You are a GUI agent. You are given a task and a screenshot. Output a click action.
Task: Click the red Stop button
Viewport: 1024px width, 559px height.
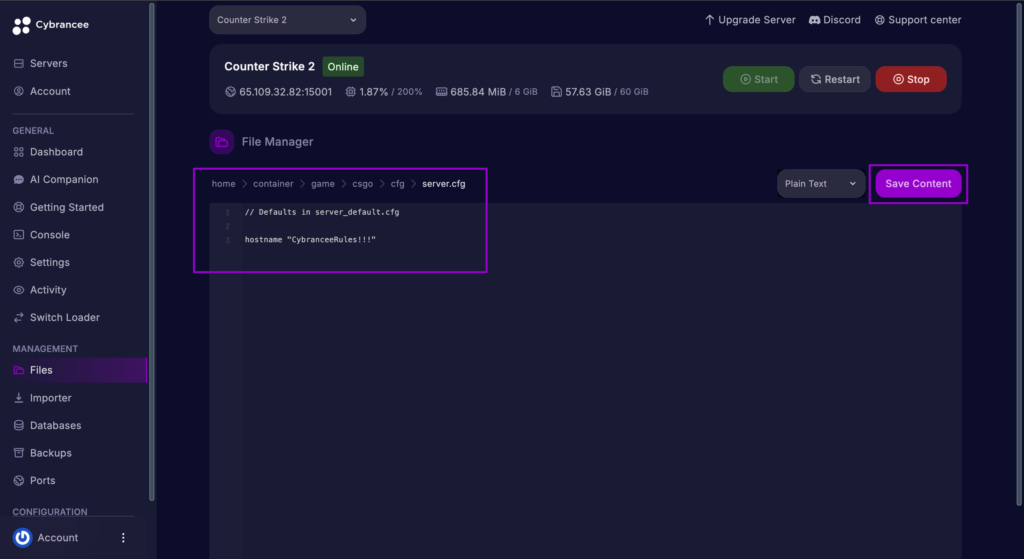pyautogui.click(x=911, y=79)
